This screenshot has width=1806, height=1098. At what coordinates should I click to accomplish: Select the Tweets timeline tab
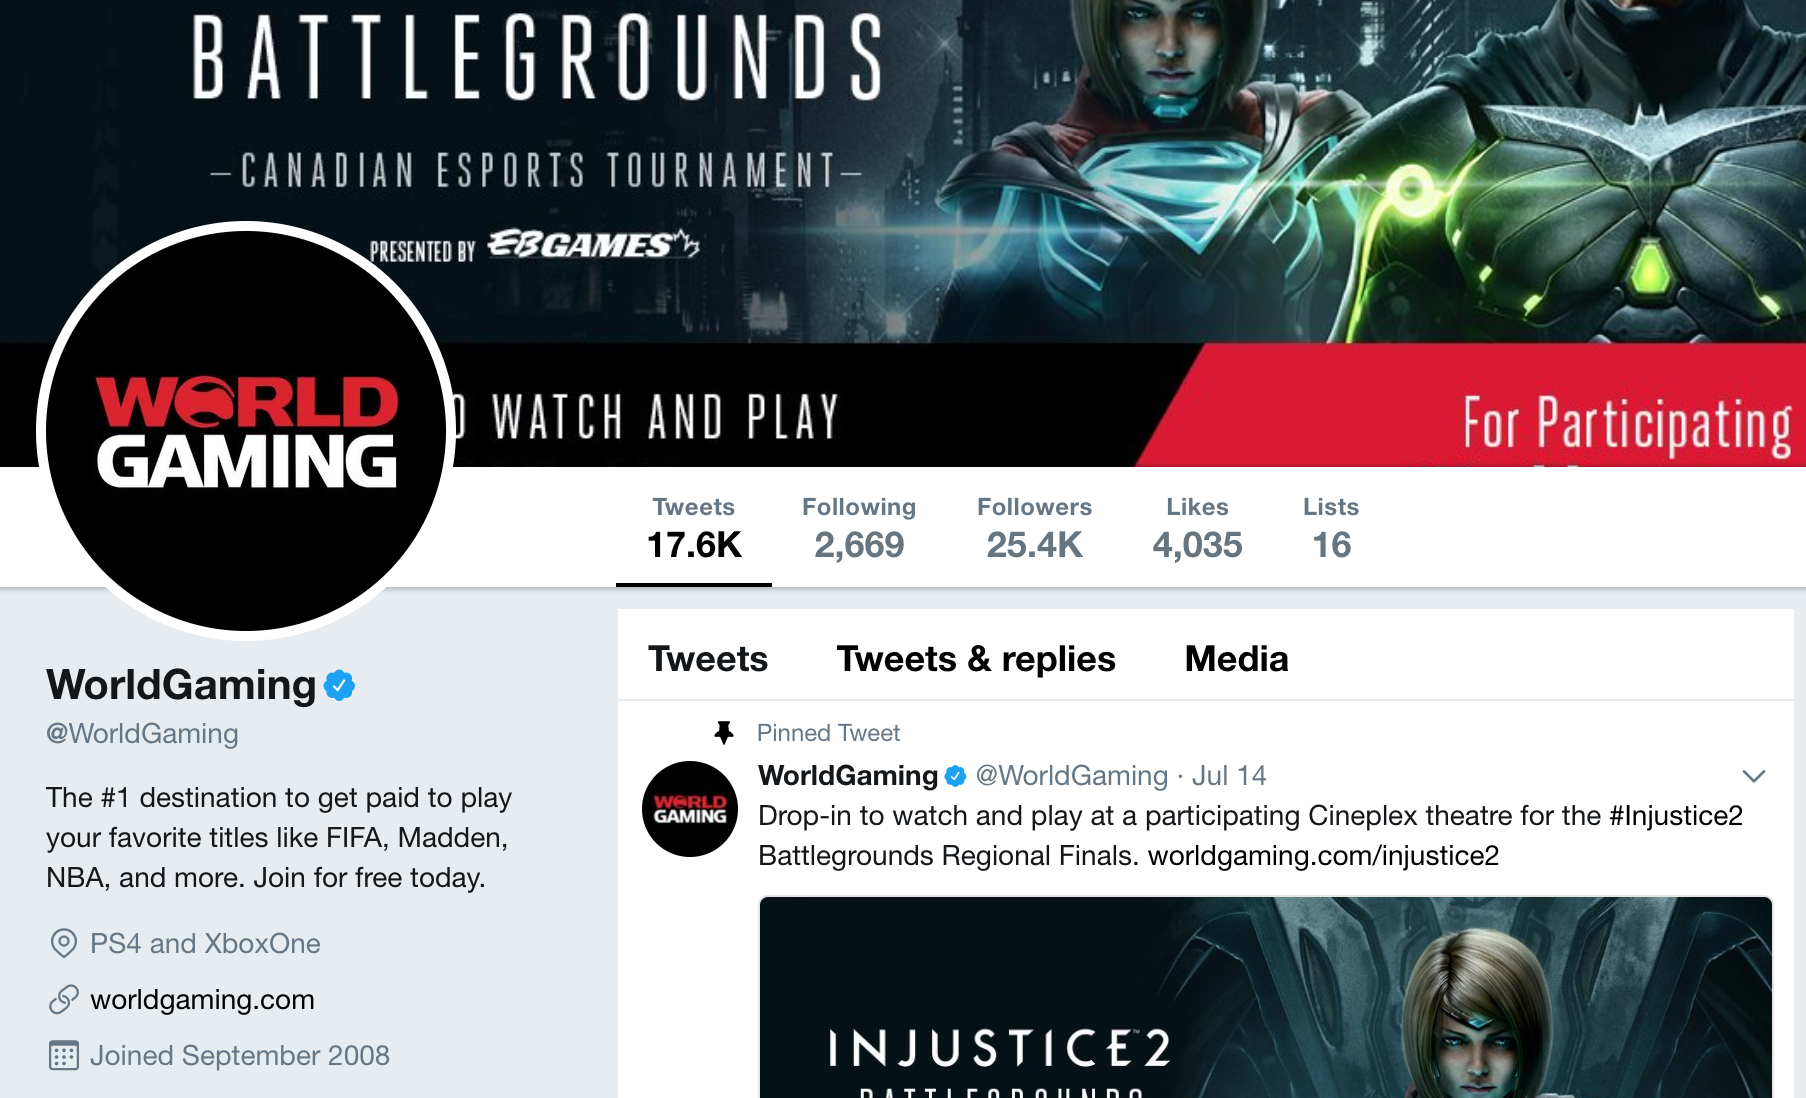707,659
